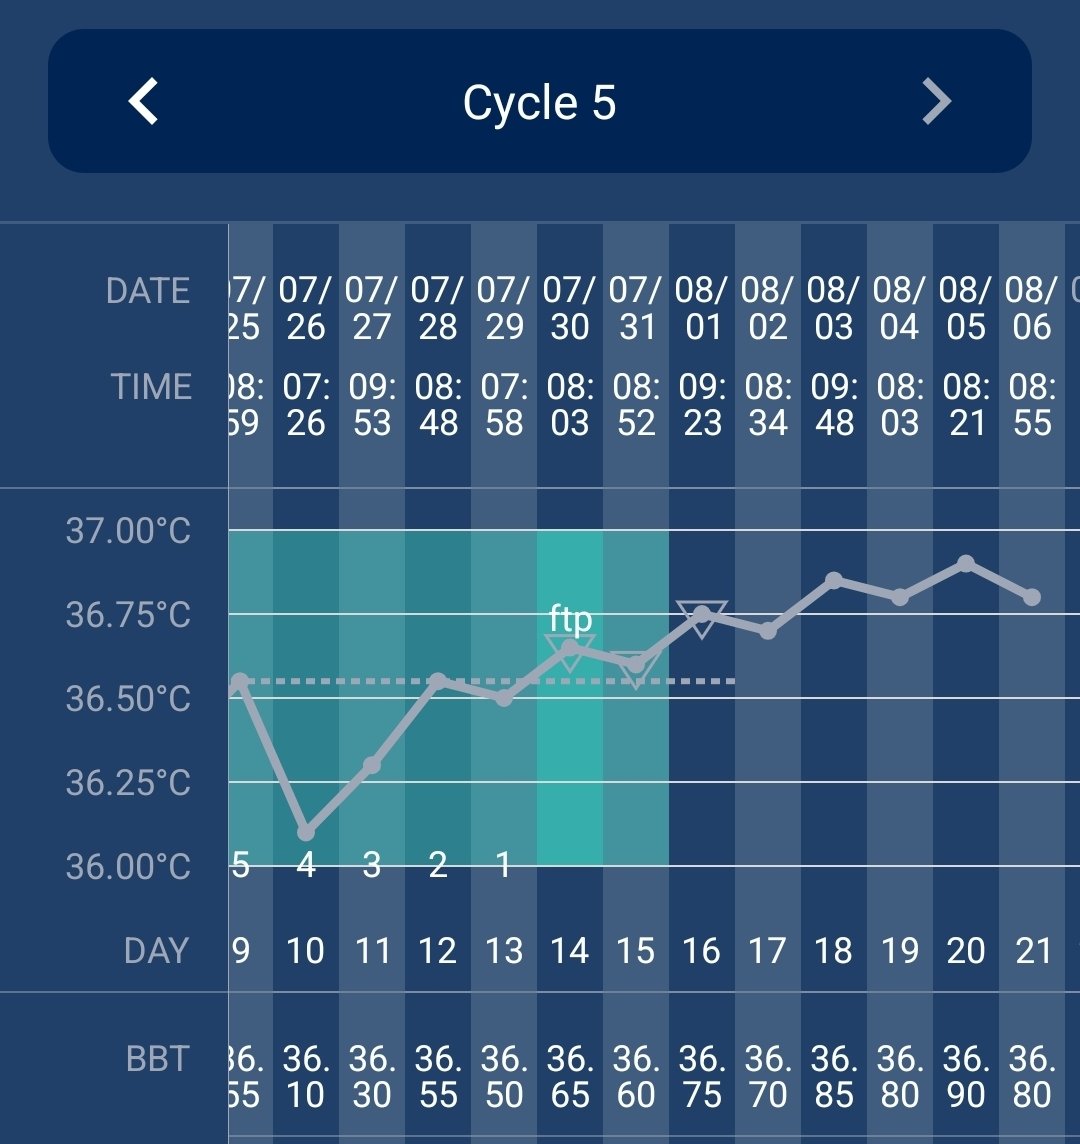Select the lowest temperature point at 36.10
This screenshot has width=1080, height=1144.
(x=306, y=832)
